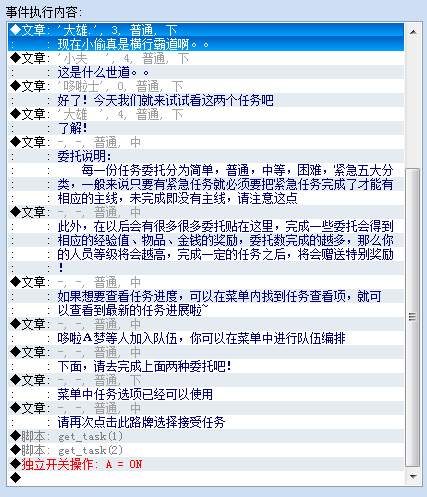
Task: Click the scrollbar up arrow
Action: click(413, 32)
